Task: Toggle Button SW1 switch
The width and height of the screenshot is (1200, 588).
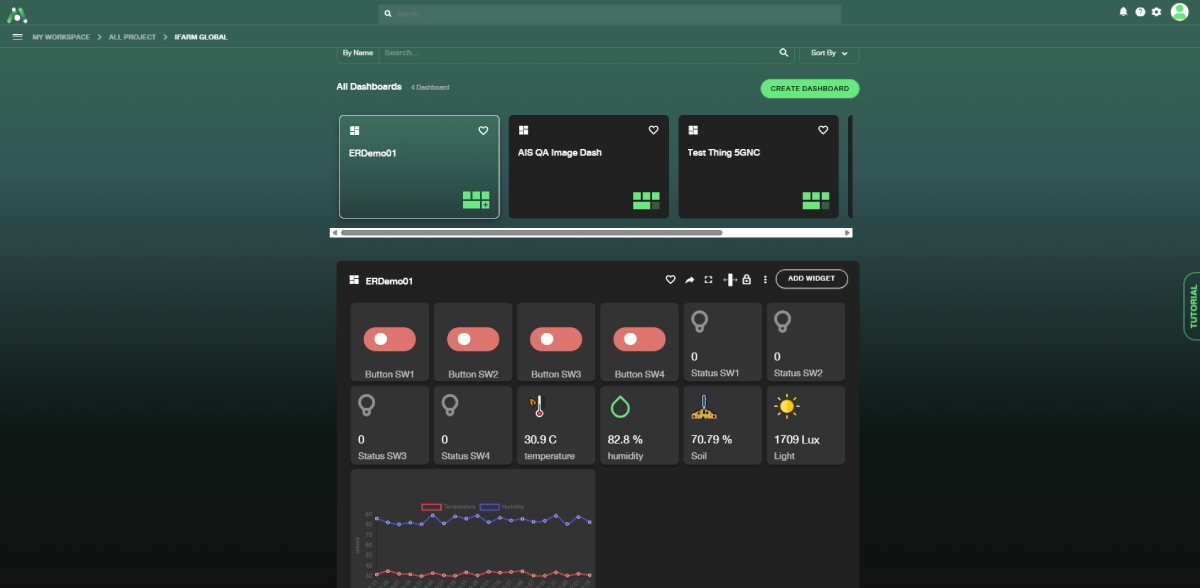Action: pos(389,340)
